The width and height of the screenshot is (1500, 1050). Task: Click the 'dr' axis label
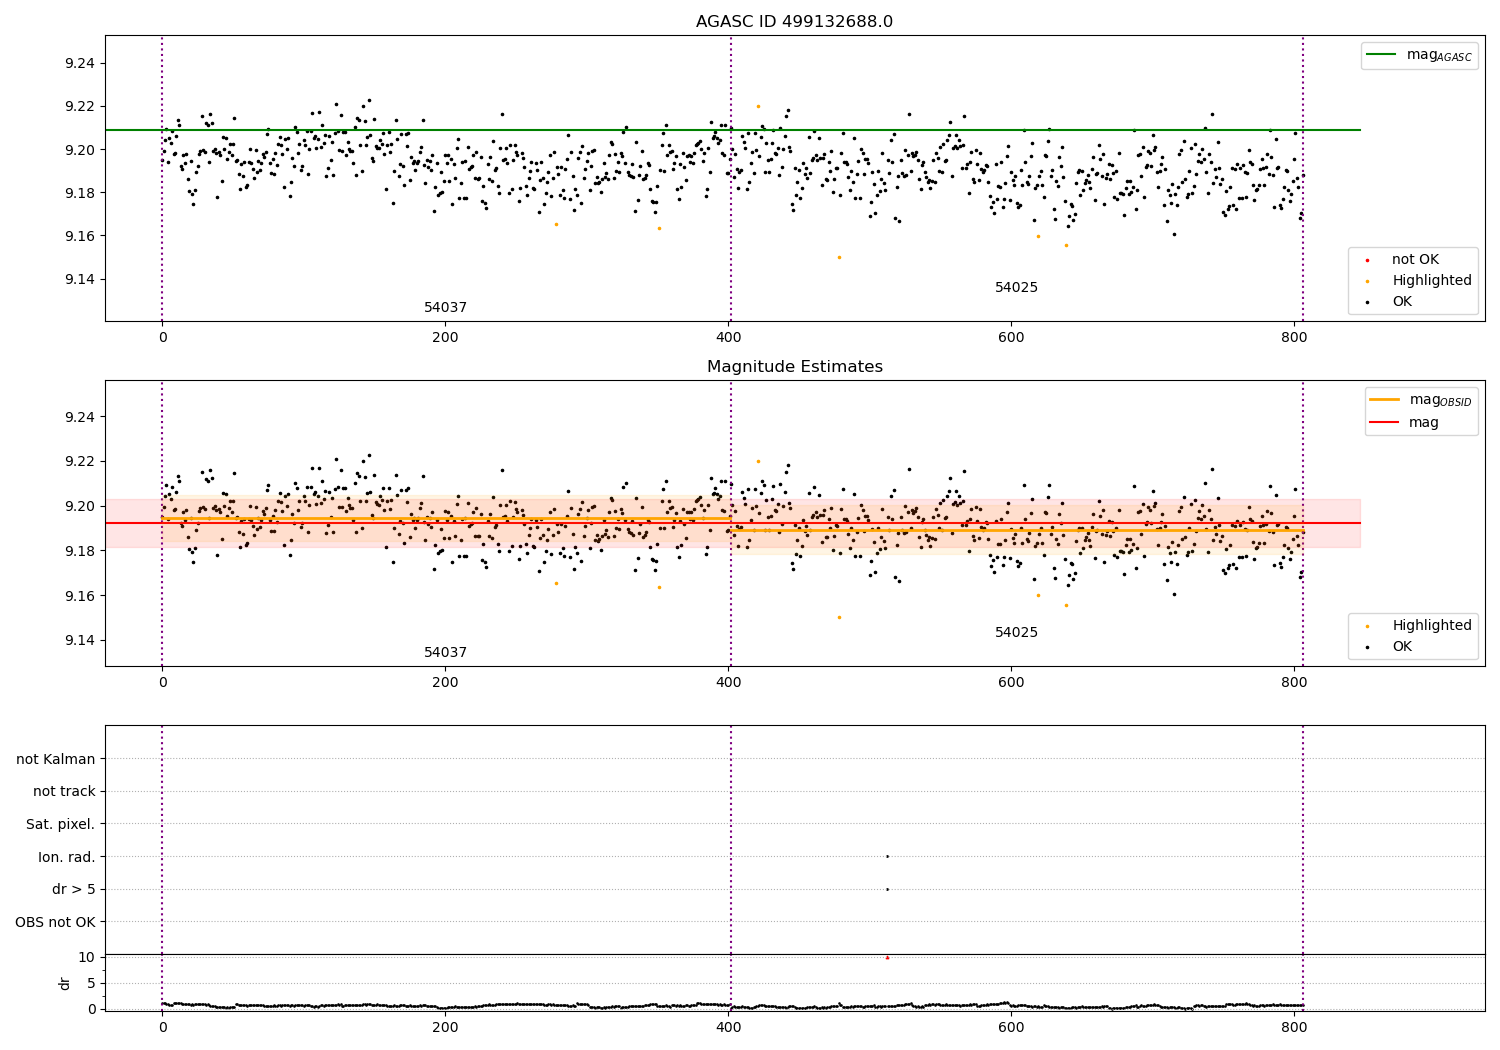pos(65,983)
